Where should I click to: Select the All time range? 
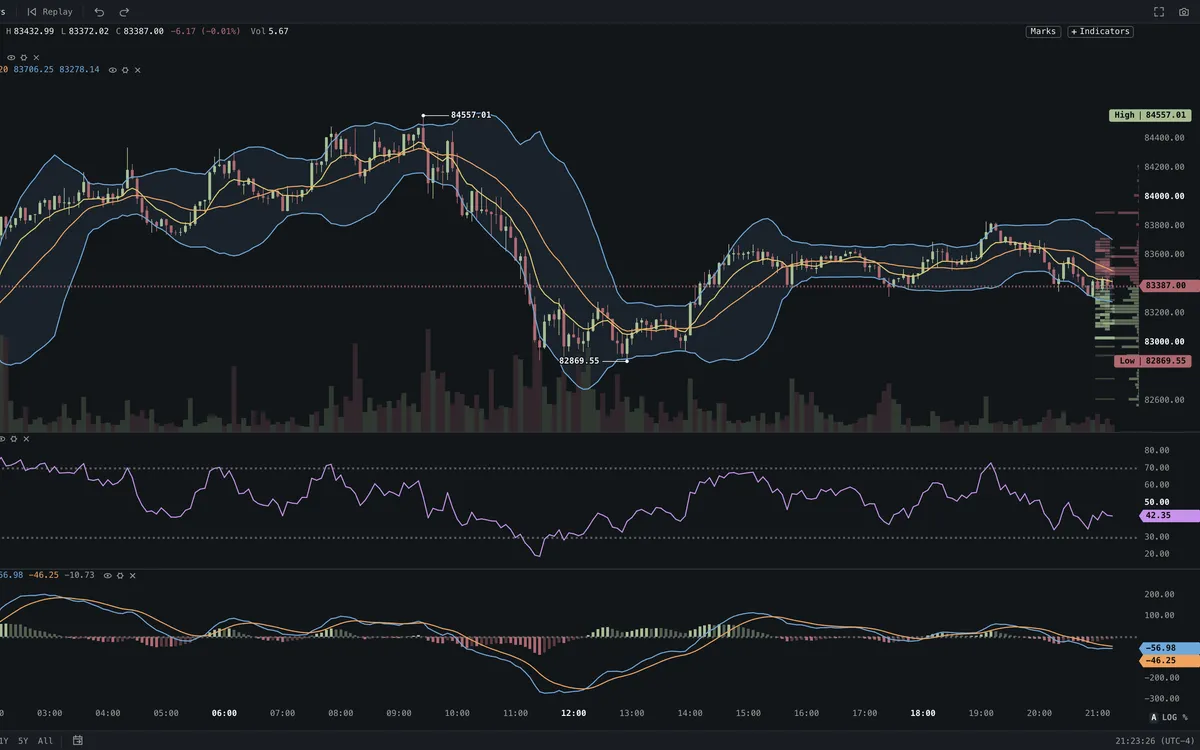[x=45, y=740]
